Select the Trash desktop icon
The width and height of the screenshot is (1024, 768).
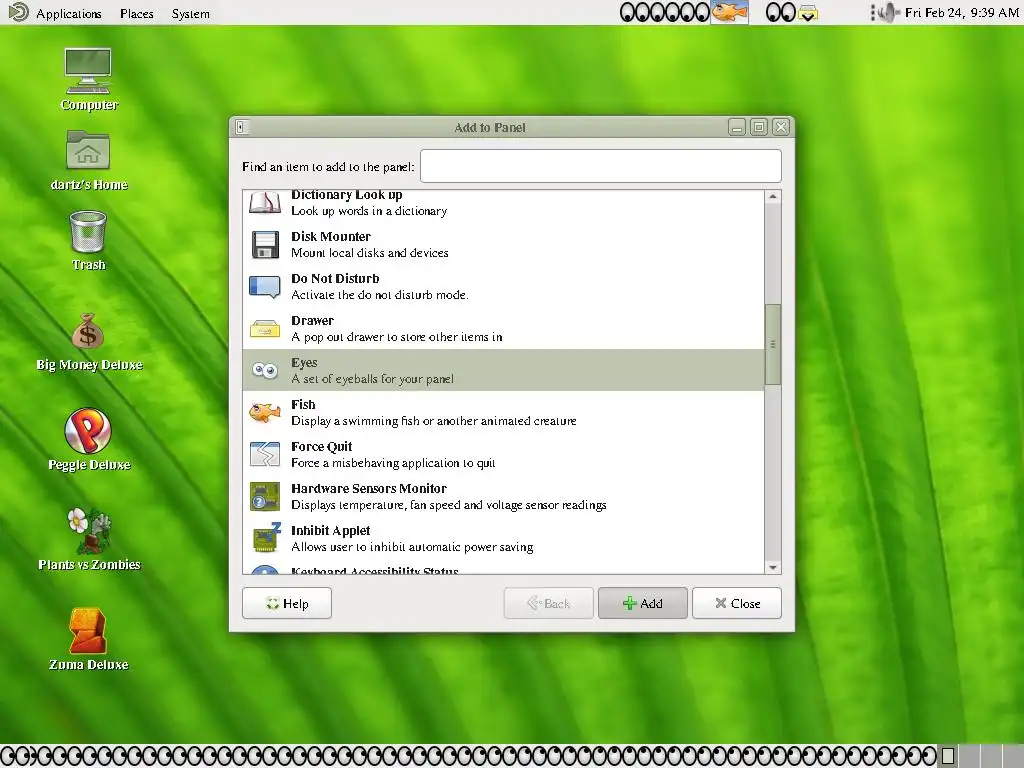pyautogui.click(x=88, y=231)
